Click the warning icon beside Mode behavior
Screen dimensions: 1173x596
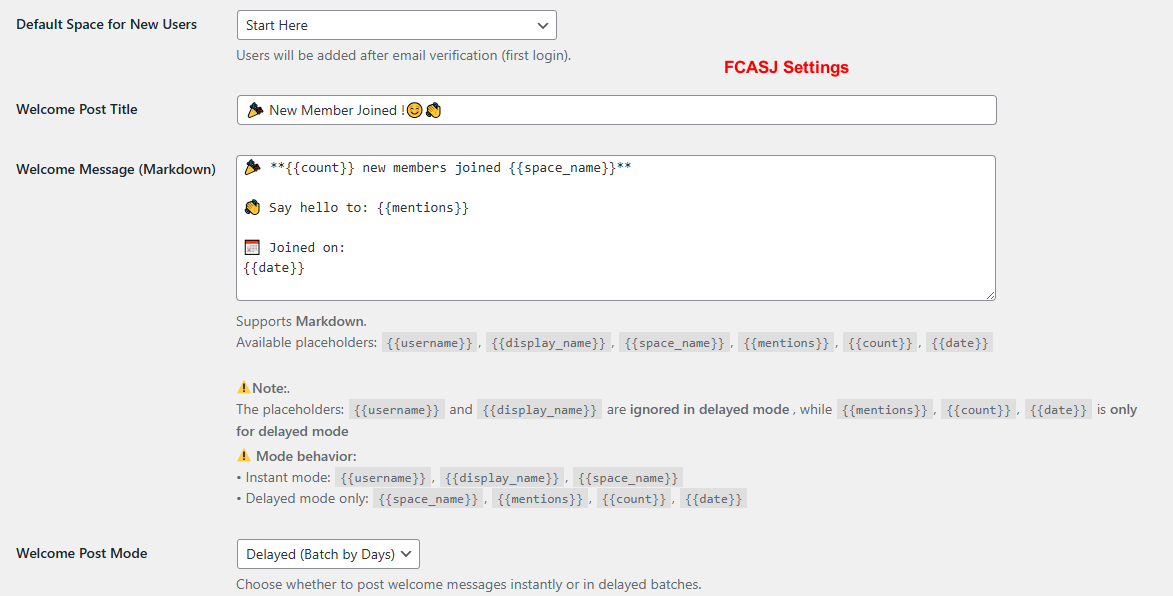pyautogui.click(x=243, y=455)
